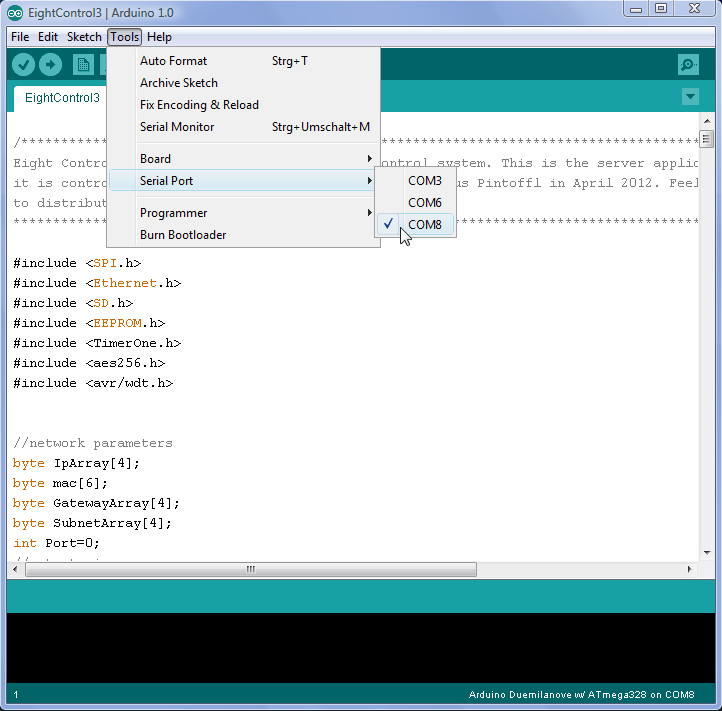Click the horizontal scrollbar thumb

point(251,569)
